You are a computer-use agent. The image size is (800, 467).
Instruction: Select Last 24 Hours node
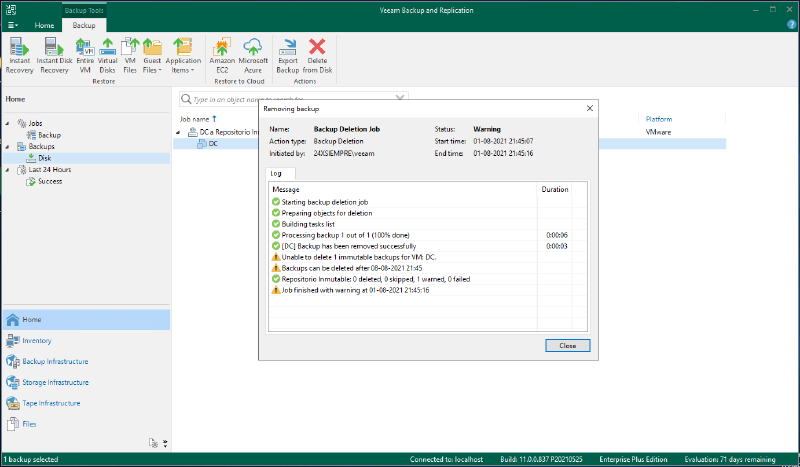pyautogui.click(x=44, y=170)
